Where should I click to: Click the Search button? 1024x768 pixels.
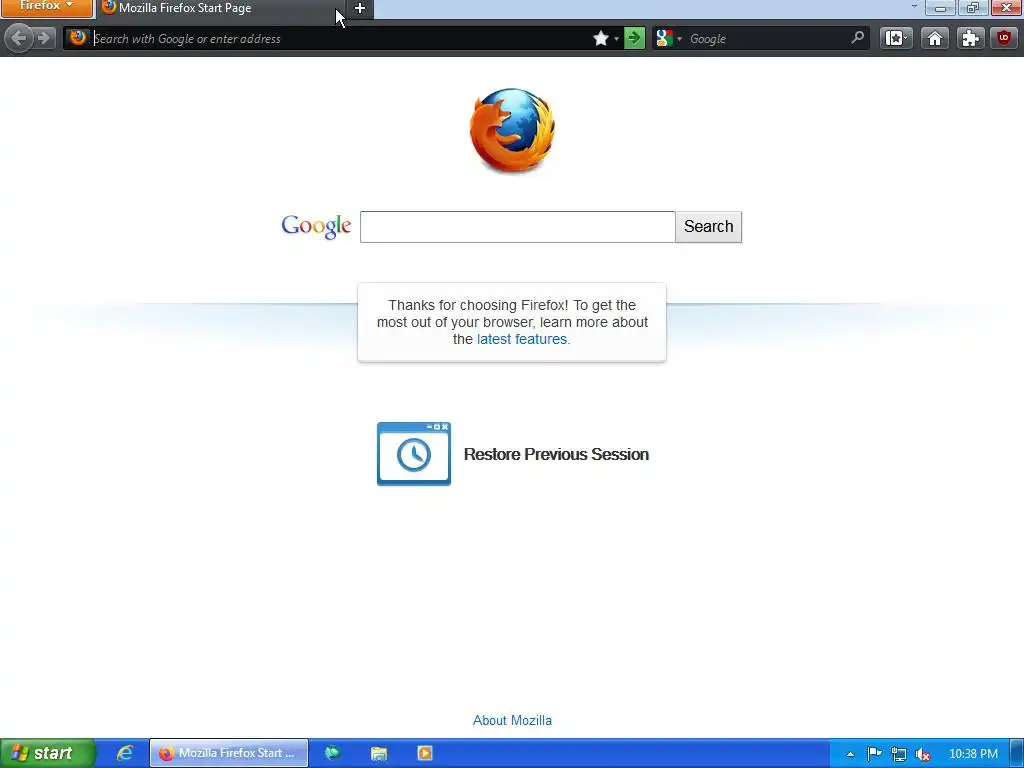pyautogui.click(x=709, y=227)
